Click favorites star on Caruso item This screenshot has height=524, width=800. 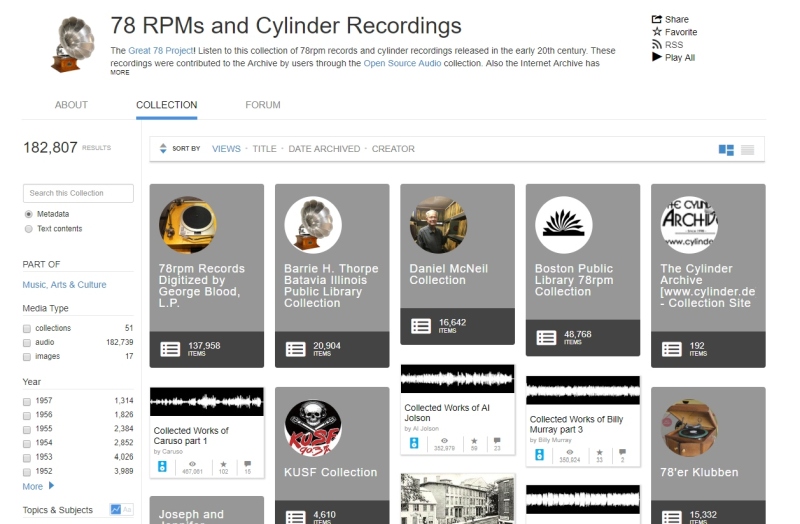point(223,464)
